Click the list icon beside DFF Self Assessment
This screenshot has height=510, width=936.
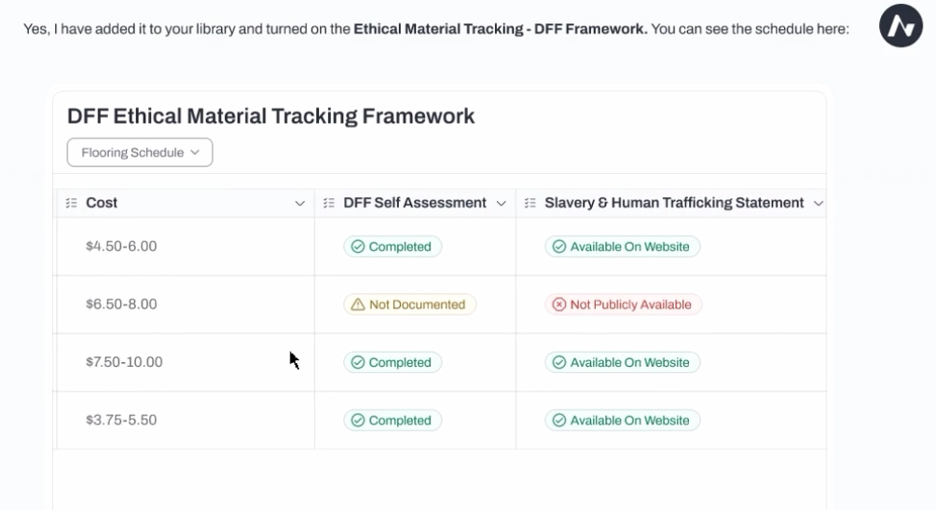tap(329, 203)
